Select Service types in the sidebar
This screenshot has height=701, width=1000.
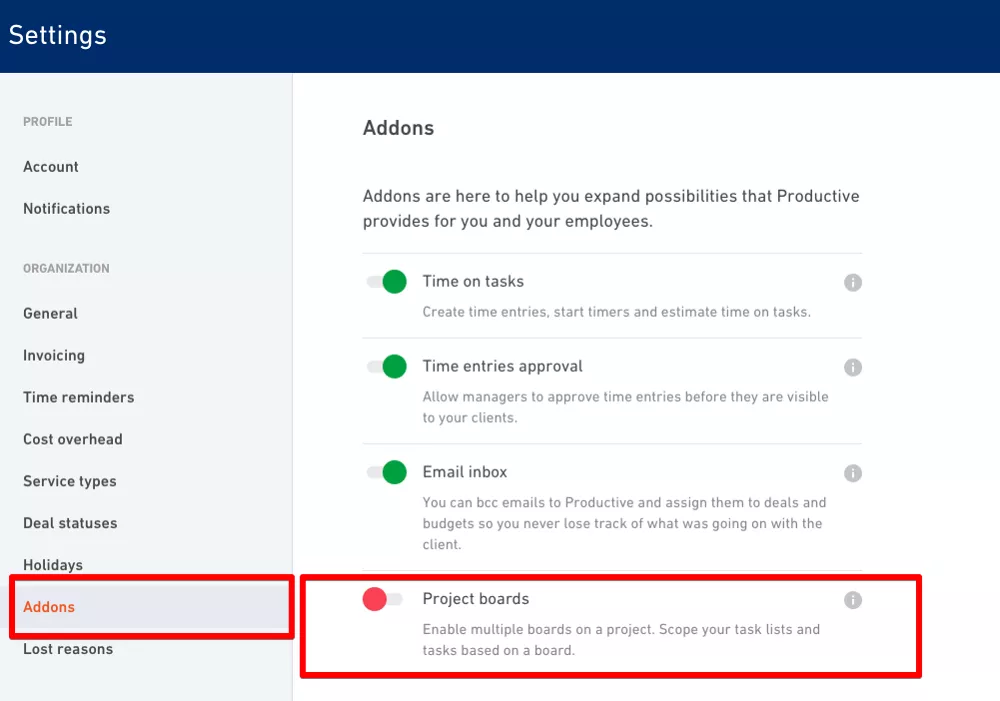(70, 481)
